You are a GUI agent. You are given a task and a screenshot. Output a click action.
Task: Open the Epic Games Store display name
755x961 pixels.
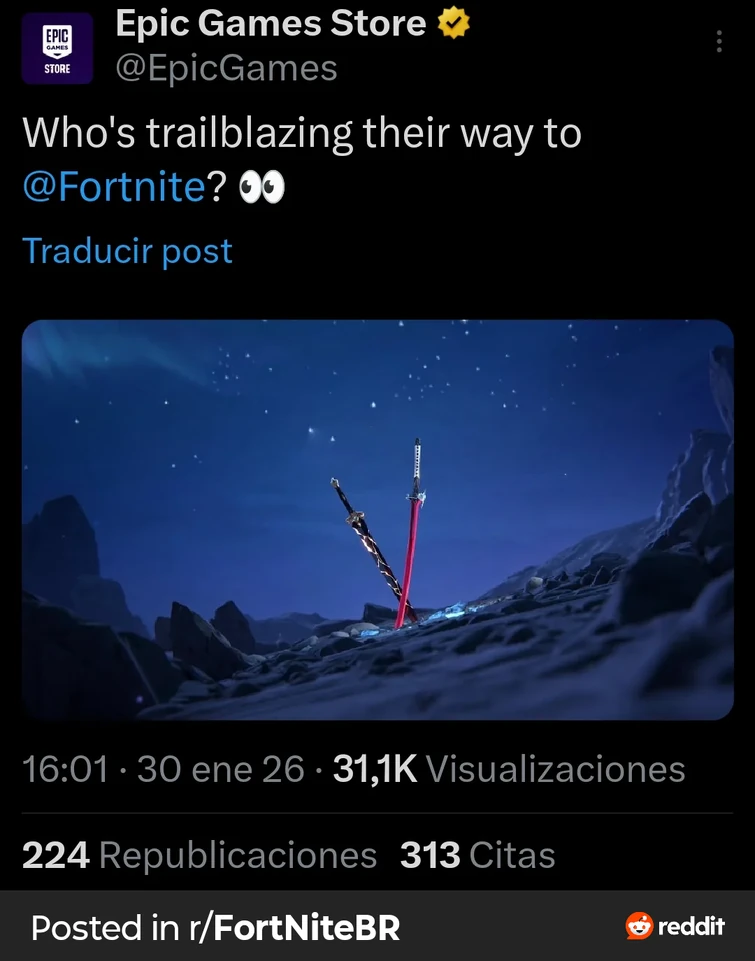[x=271, y=24]
